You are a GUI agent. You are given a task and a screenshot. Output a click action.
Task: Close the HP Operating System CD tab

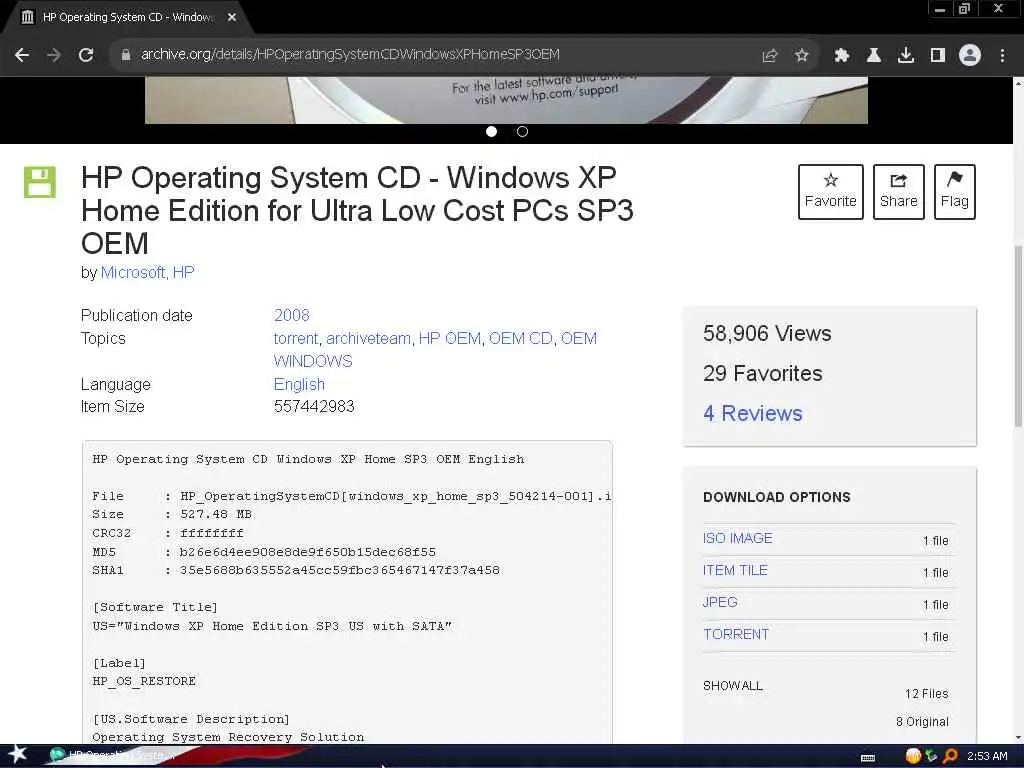point(232,18)
